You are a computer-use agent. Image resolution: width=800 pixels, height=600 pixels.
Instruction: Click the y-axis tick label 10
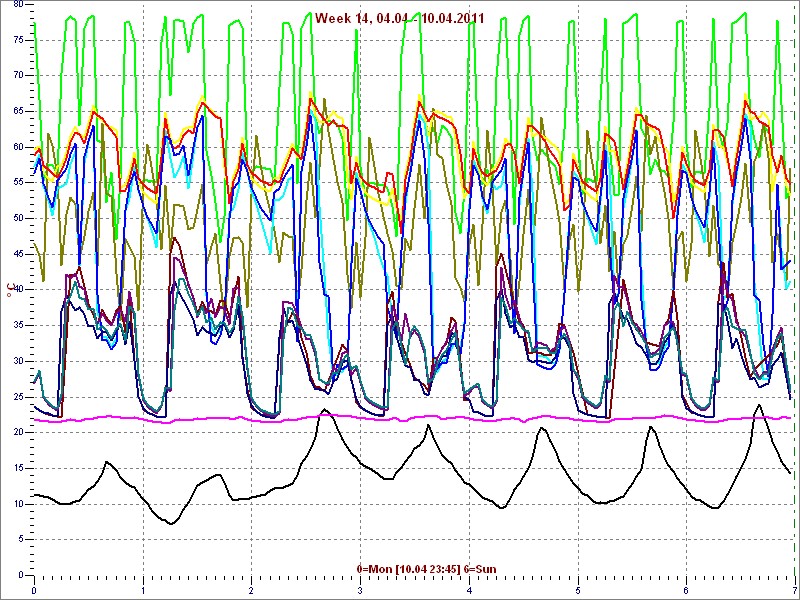tap(18, 504)
